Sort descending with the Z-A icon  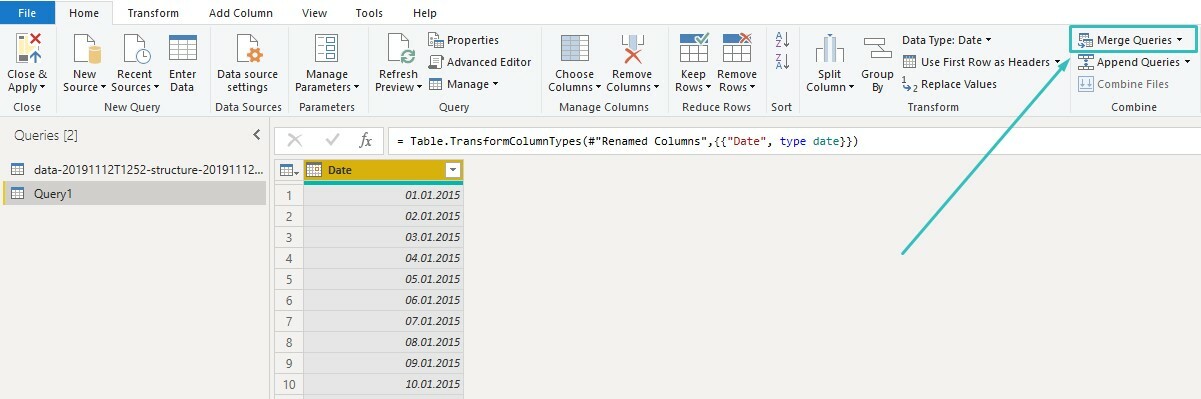click(782, 62)
